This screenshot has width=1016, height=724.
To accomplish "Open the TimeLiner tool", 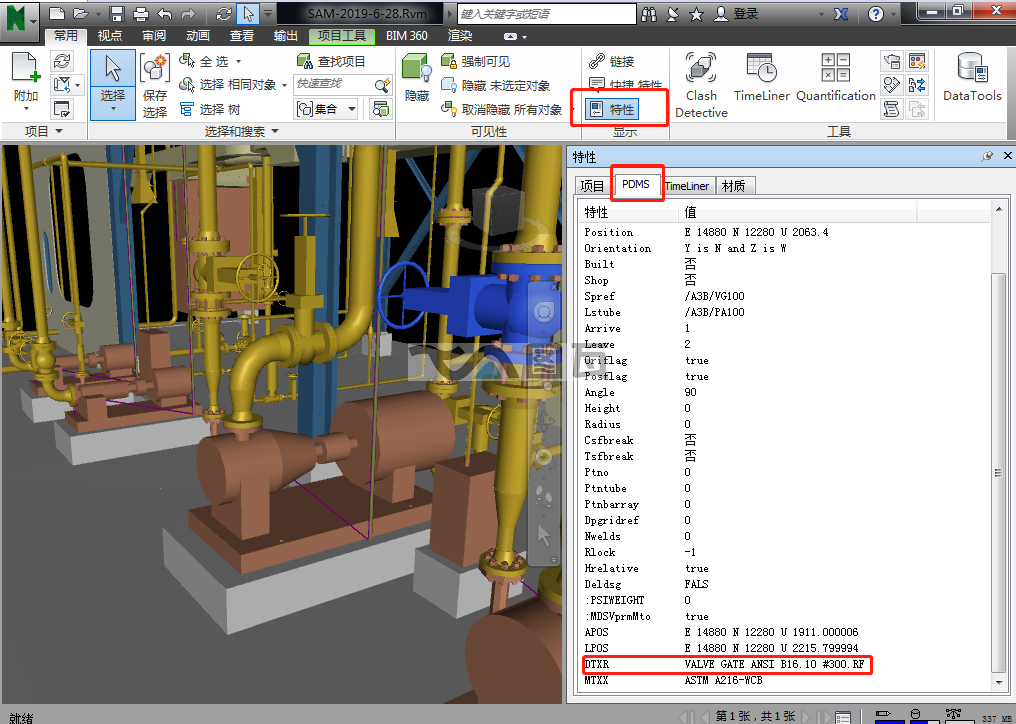I will point(761,78).
